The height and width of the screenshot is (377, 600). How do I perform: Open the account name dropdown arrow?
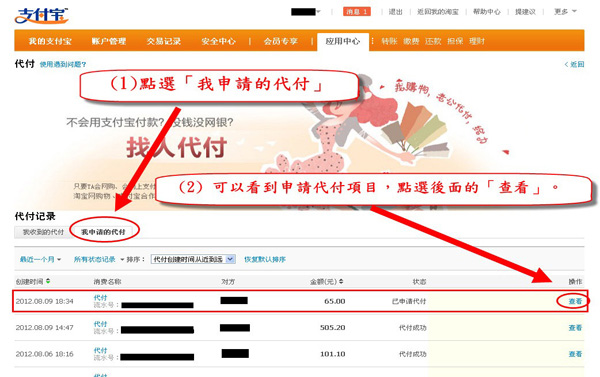[318, 12]
